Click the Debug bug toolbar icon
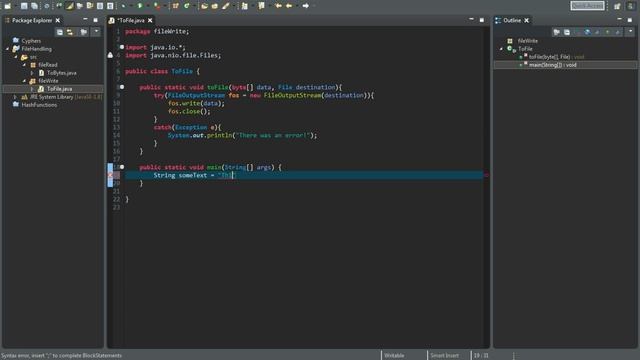 point(123,6)
